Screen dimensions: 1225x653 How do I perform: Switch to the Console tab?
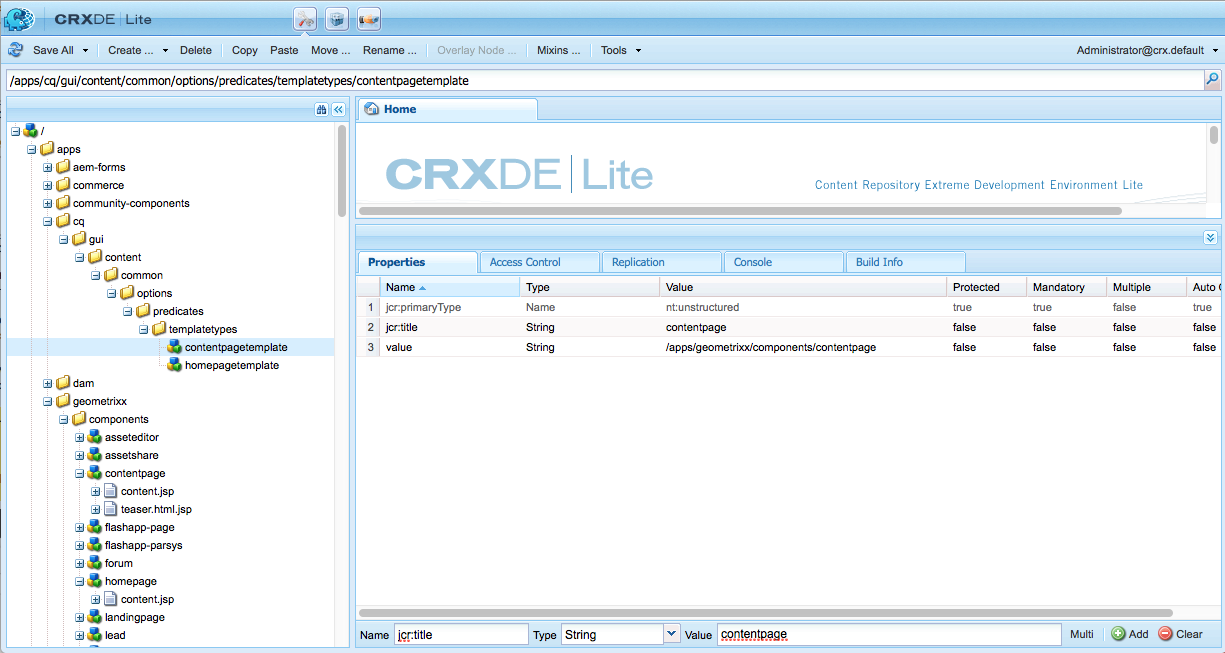tap(784, 262)
